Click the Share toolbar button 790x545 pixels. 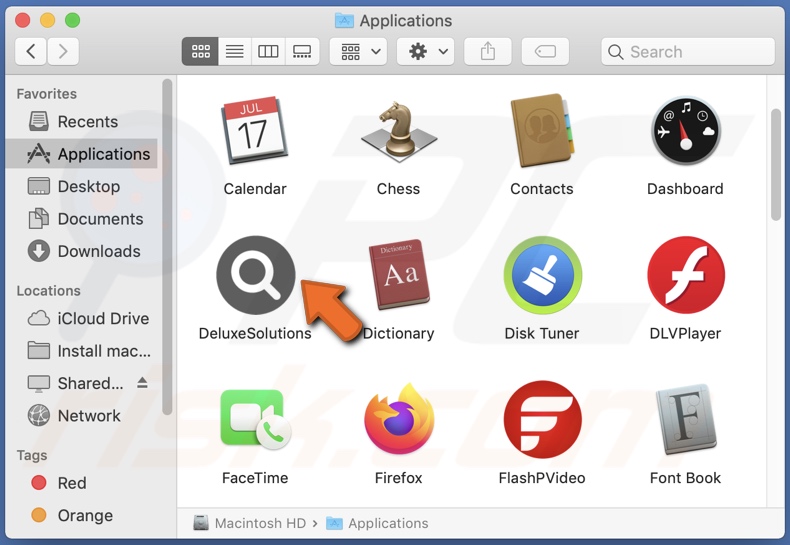click(x=488, y=51)
